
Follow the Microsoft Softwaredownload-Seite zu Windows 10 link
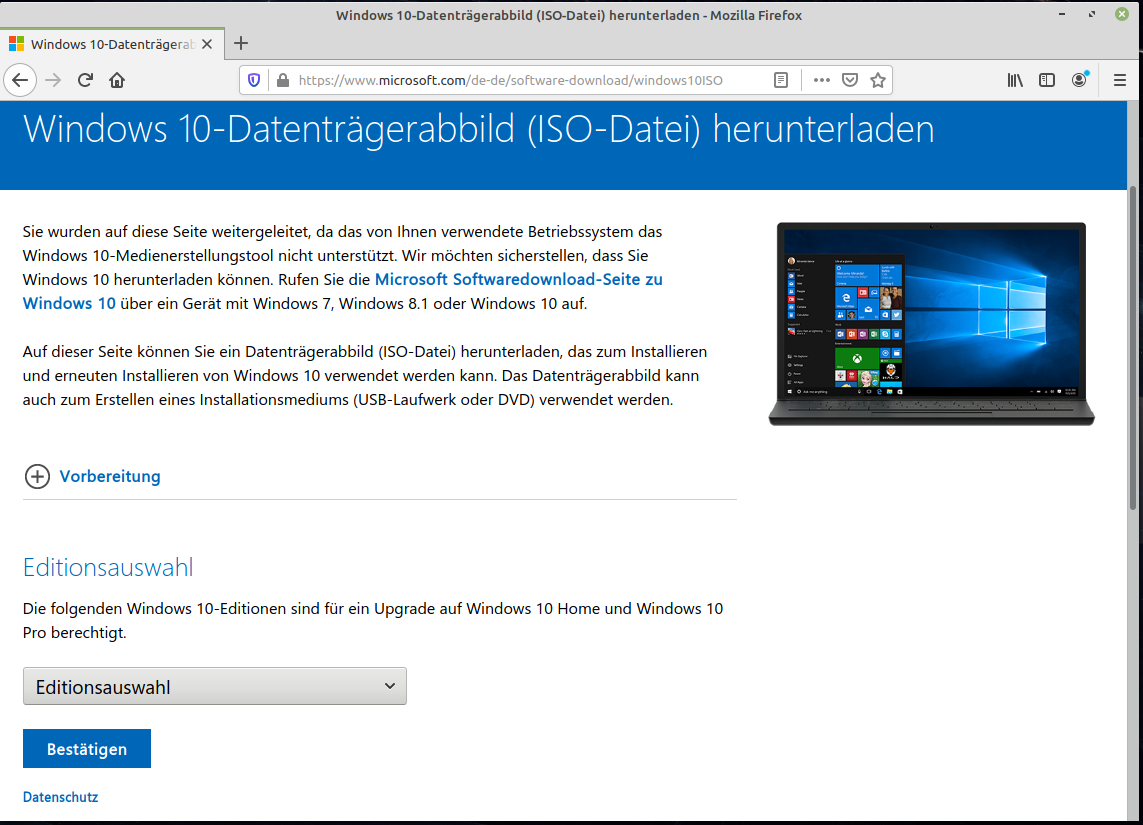click(x=343, y=291)
